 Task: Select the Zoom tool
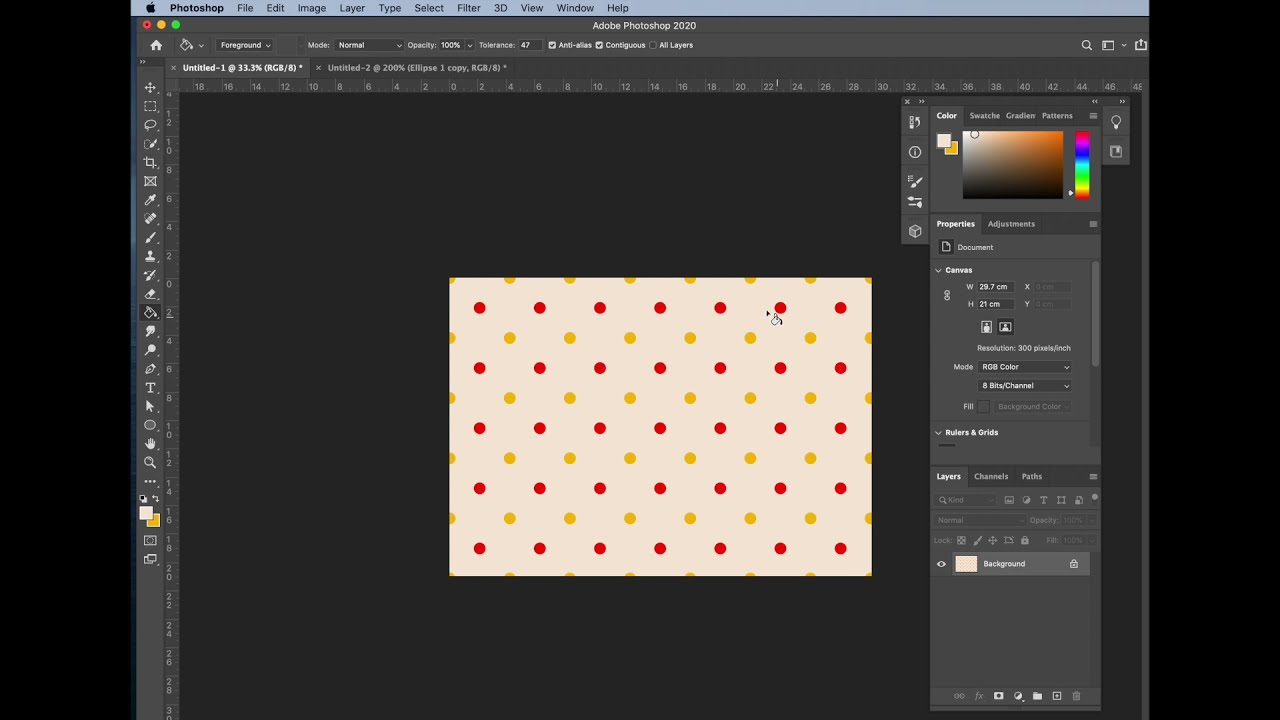coord(150,462)
